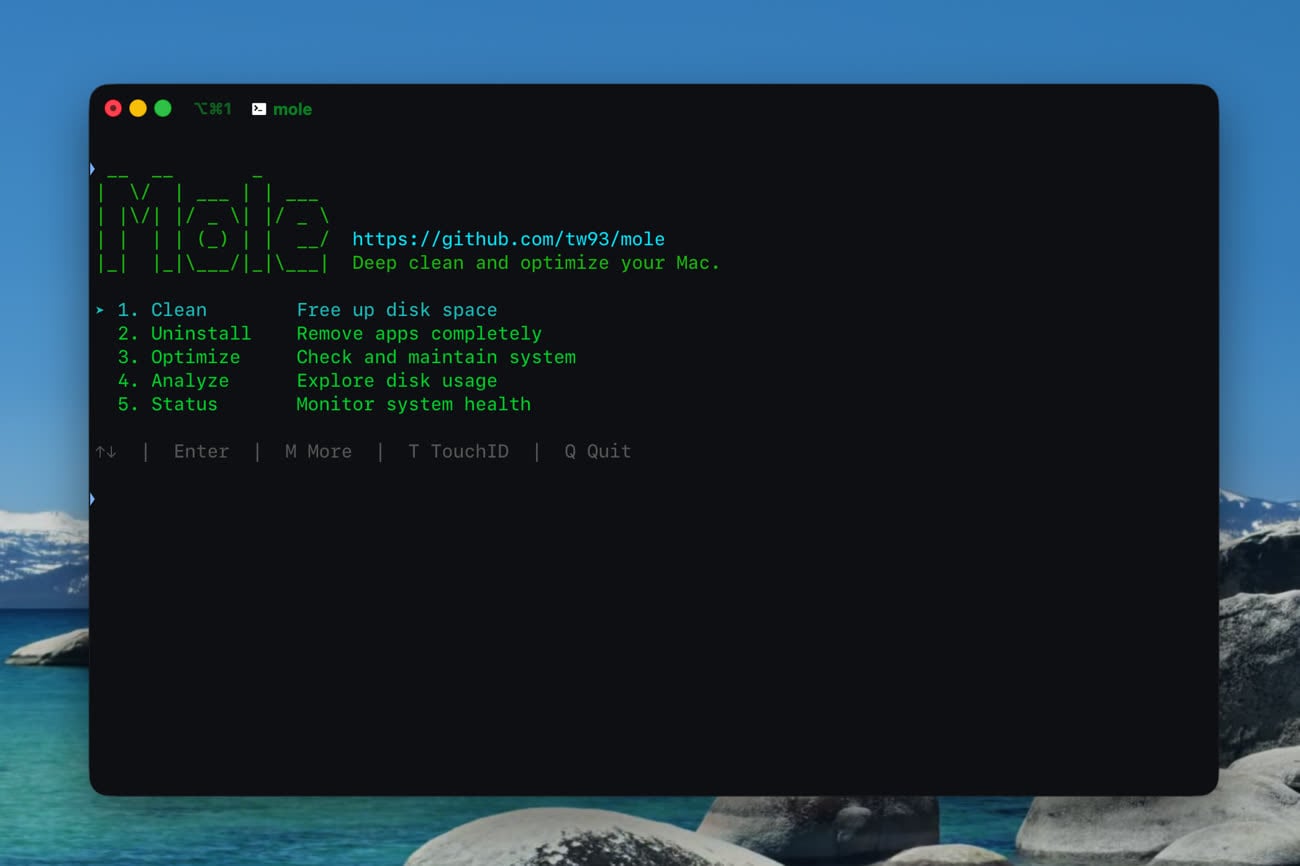This screenshot has height=866, width=1300.
Task: Pick the Optimize option
Action: point(195,357)
